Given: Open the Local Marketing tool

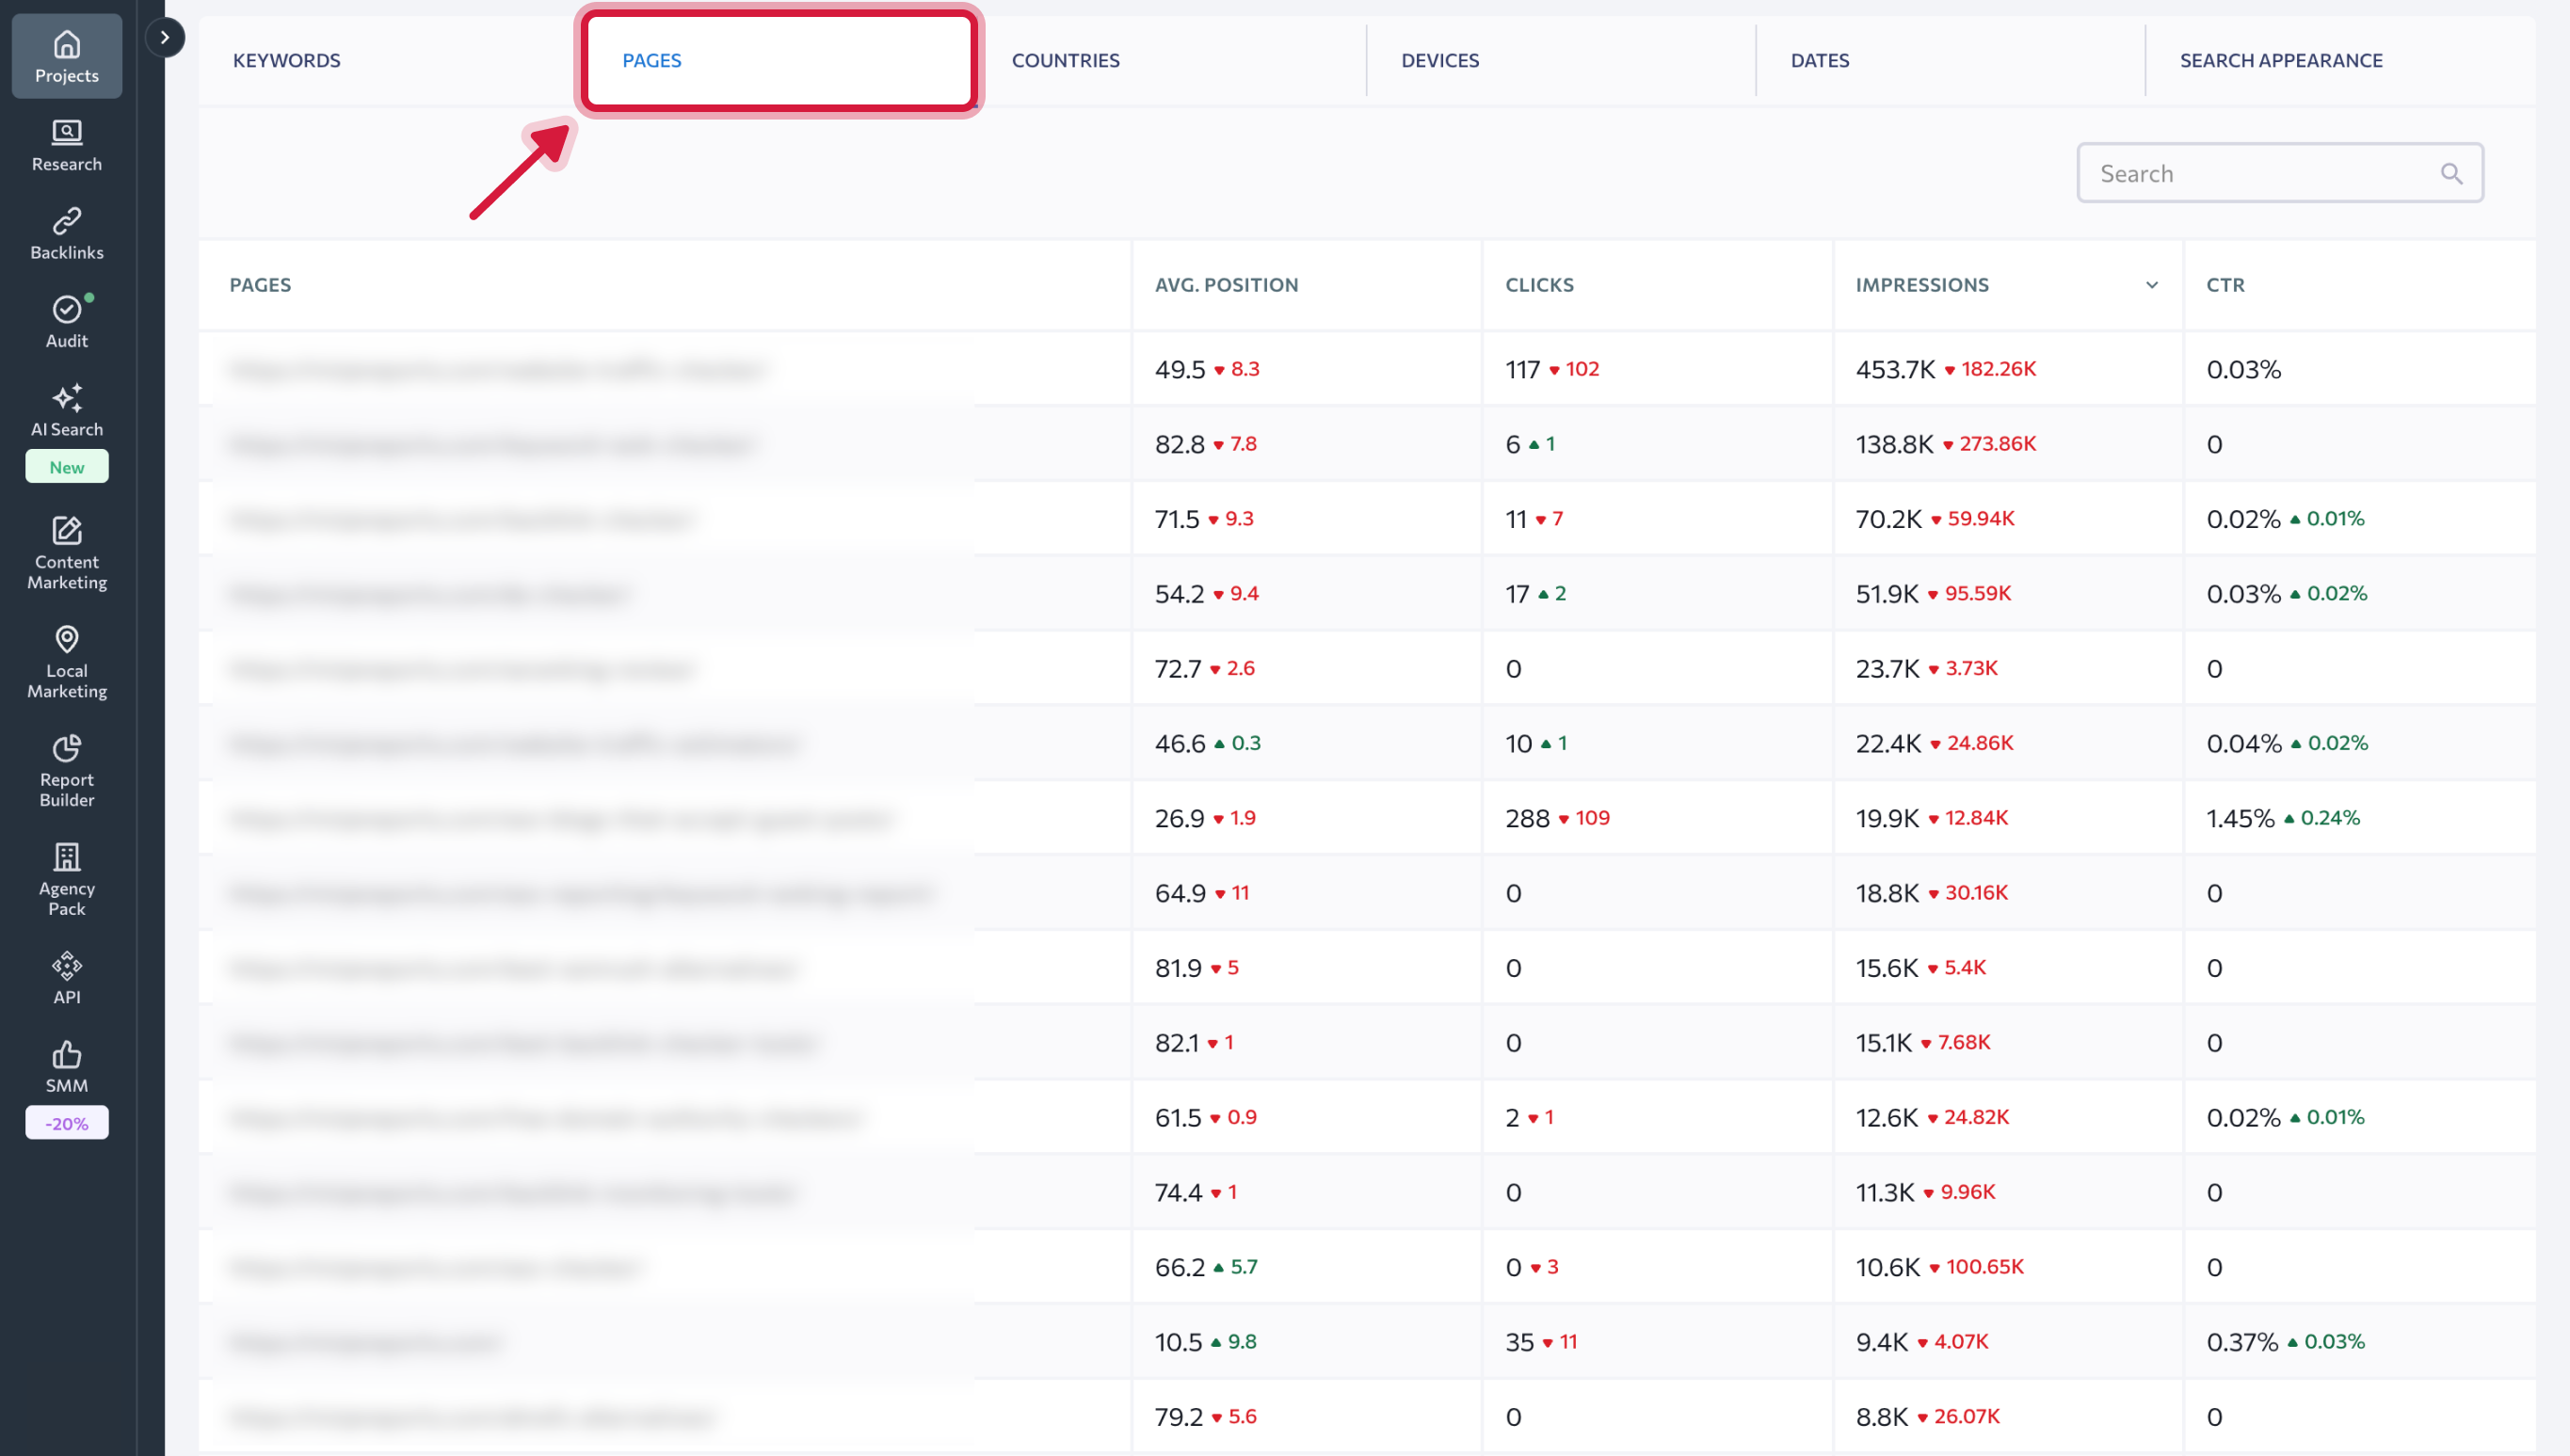Looking at the screenshot, I should pyautogui.click(x=66, y=662).
